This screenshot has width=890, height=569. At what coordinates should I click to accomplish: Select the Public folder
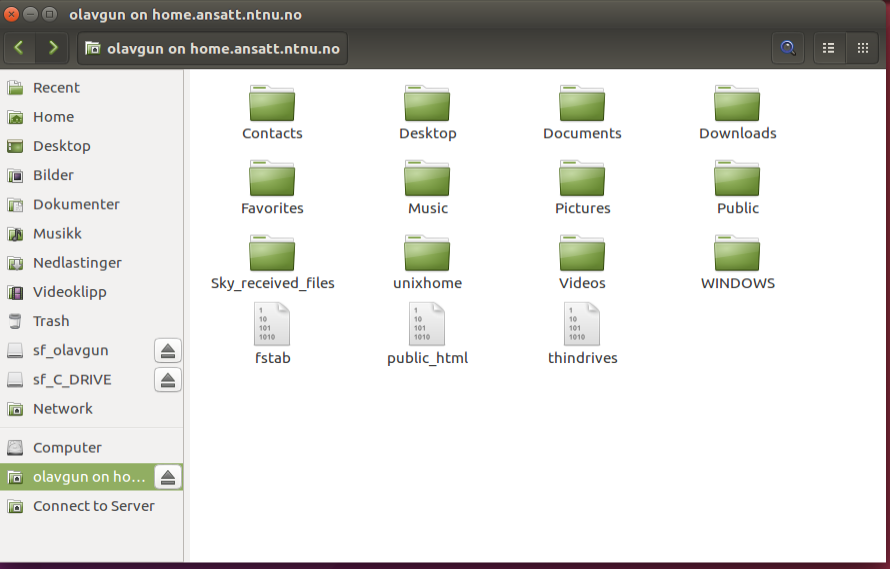(x=737, y=188)
